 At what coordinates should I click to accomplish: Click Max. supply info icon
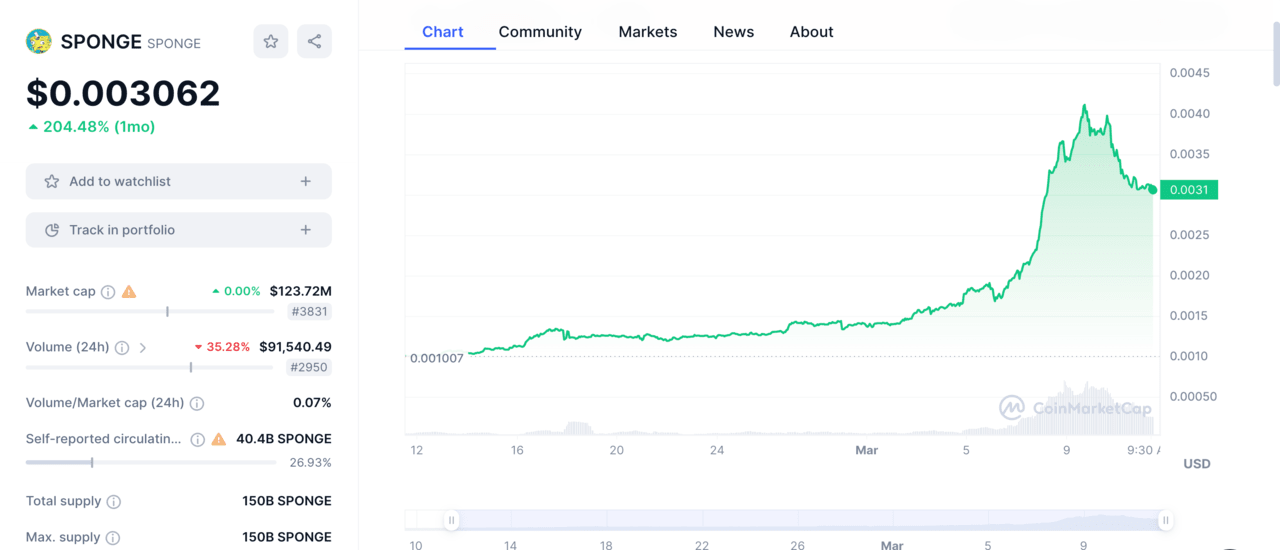pyautogui.click(x=113, y=538)
